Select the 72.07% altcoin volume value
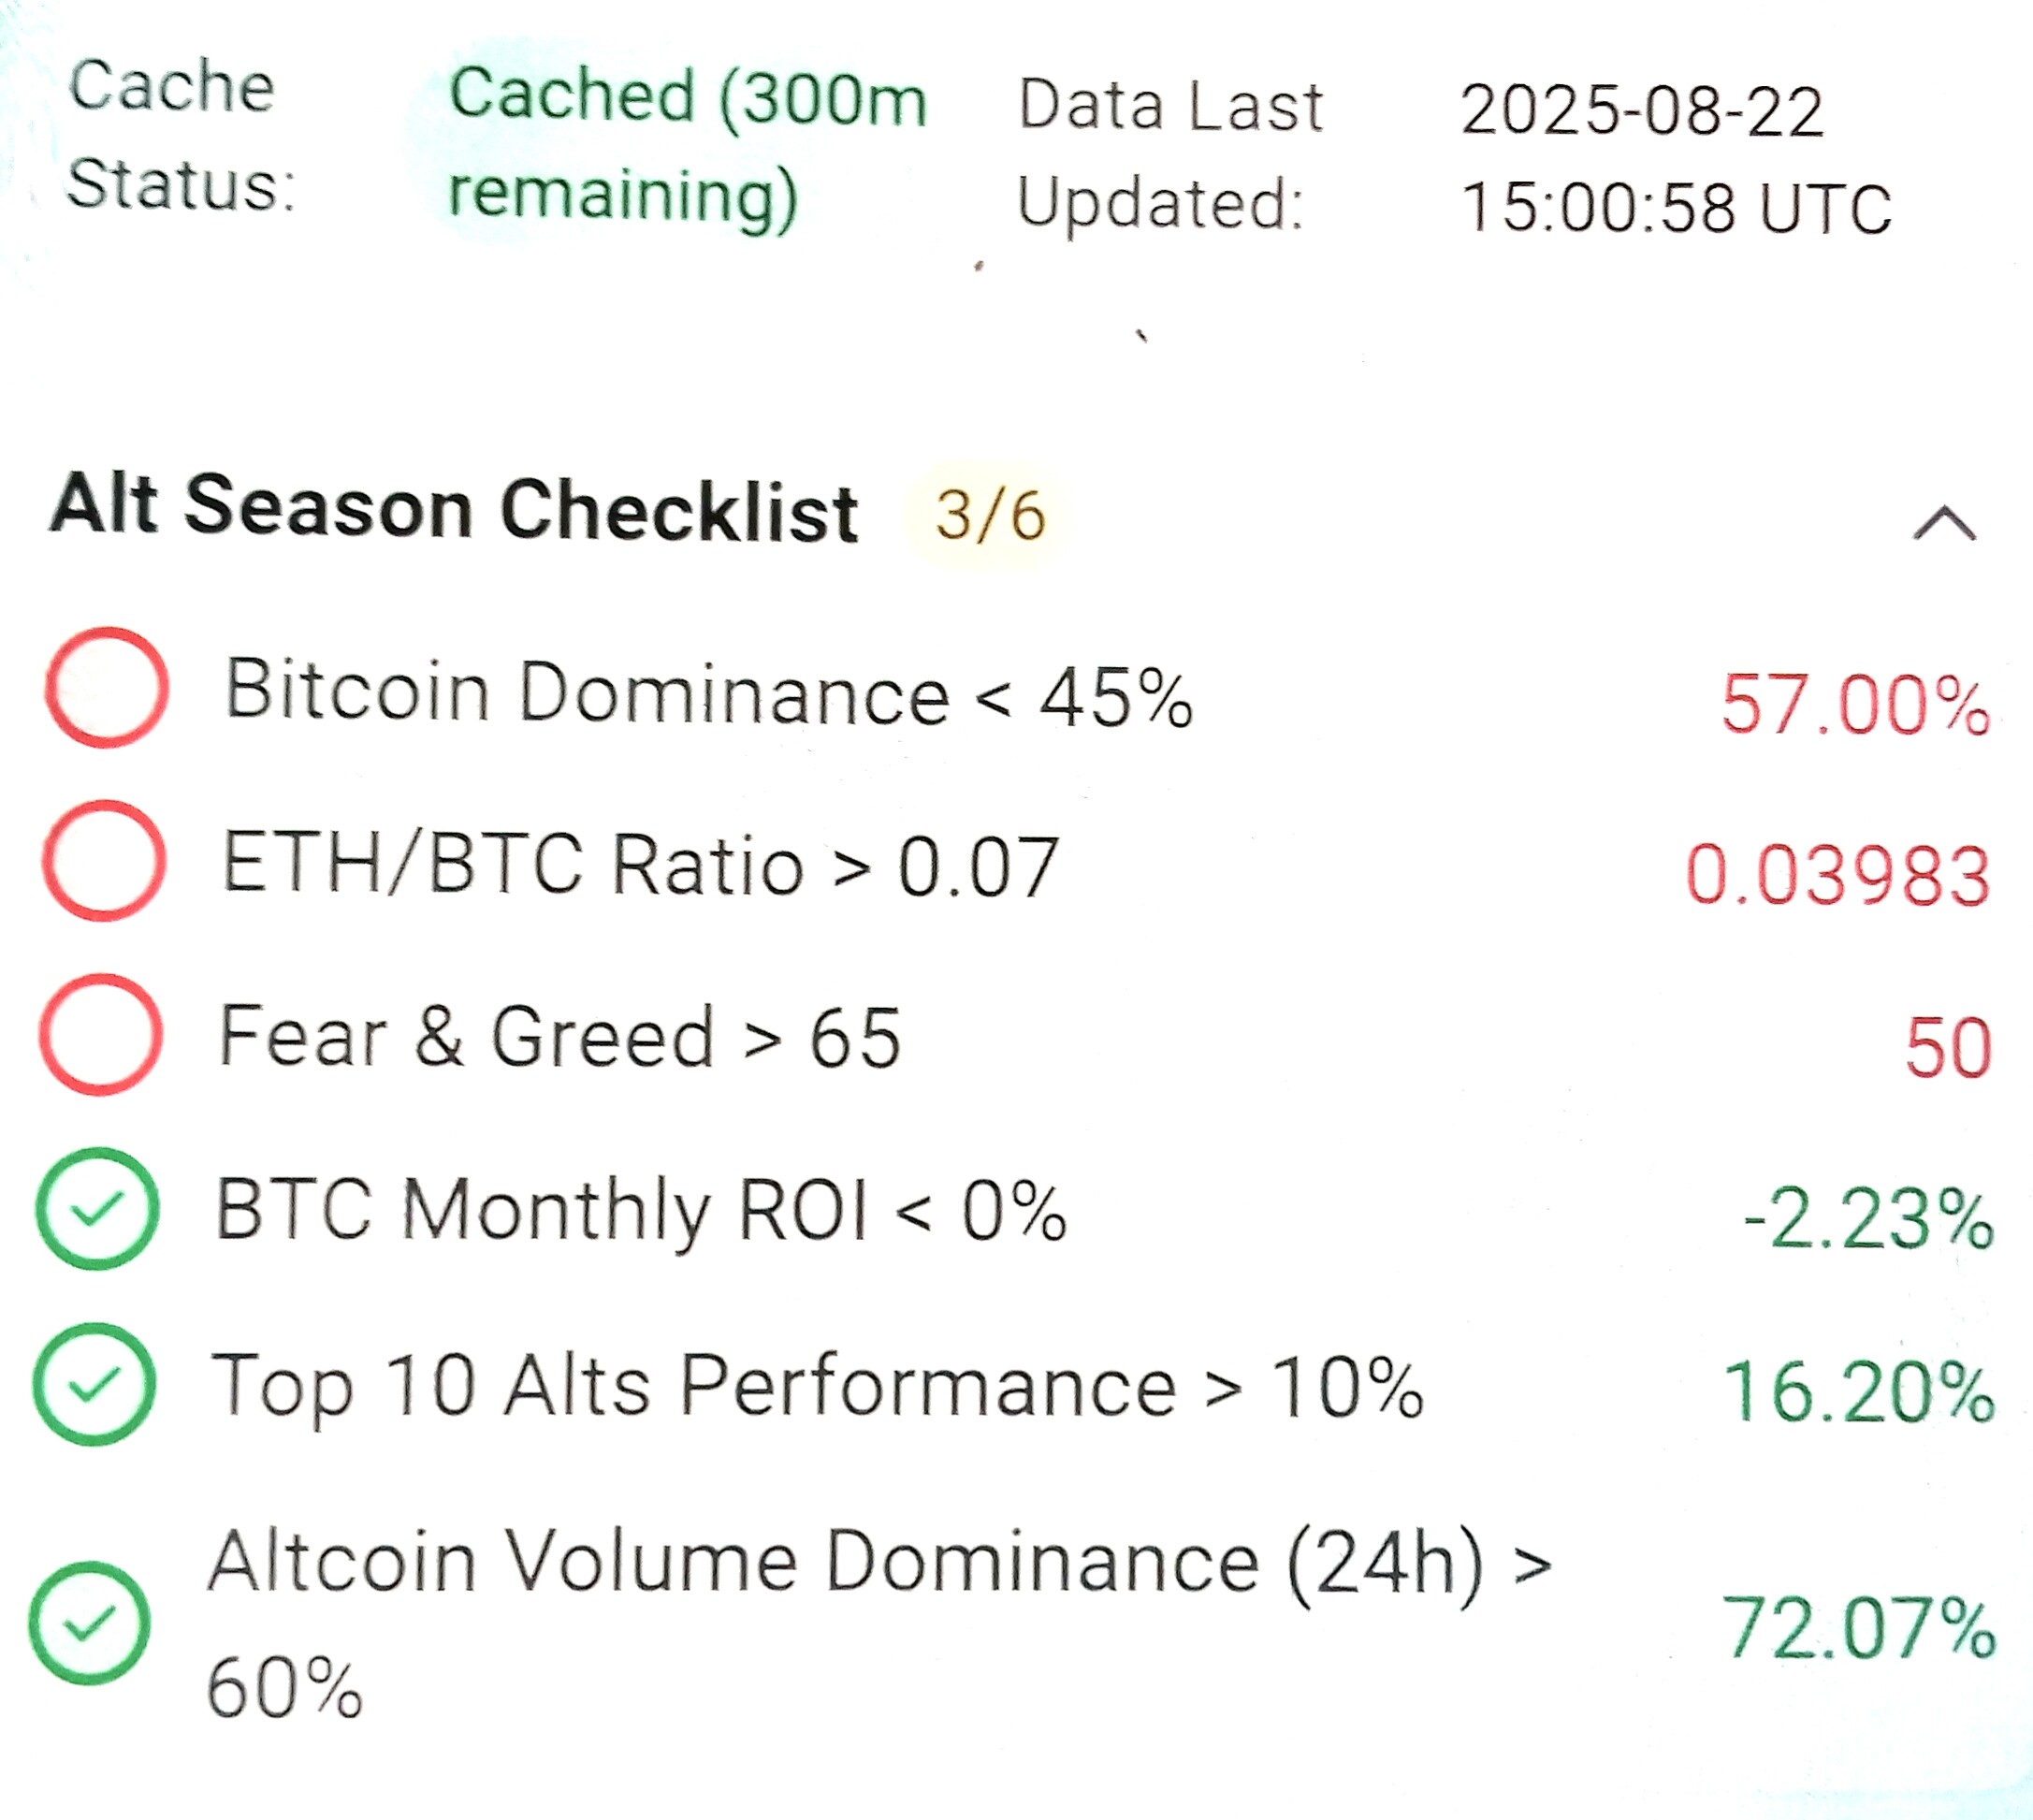 click(1859, 1629)
